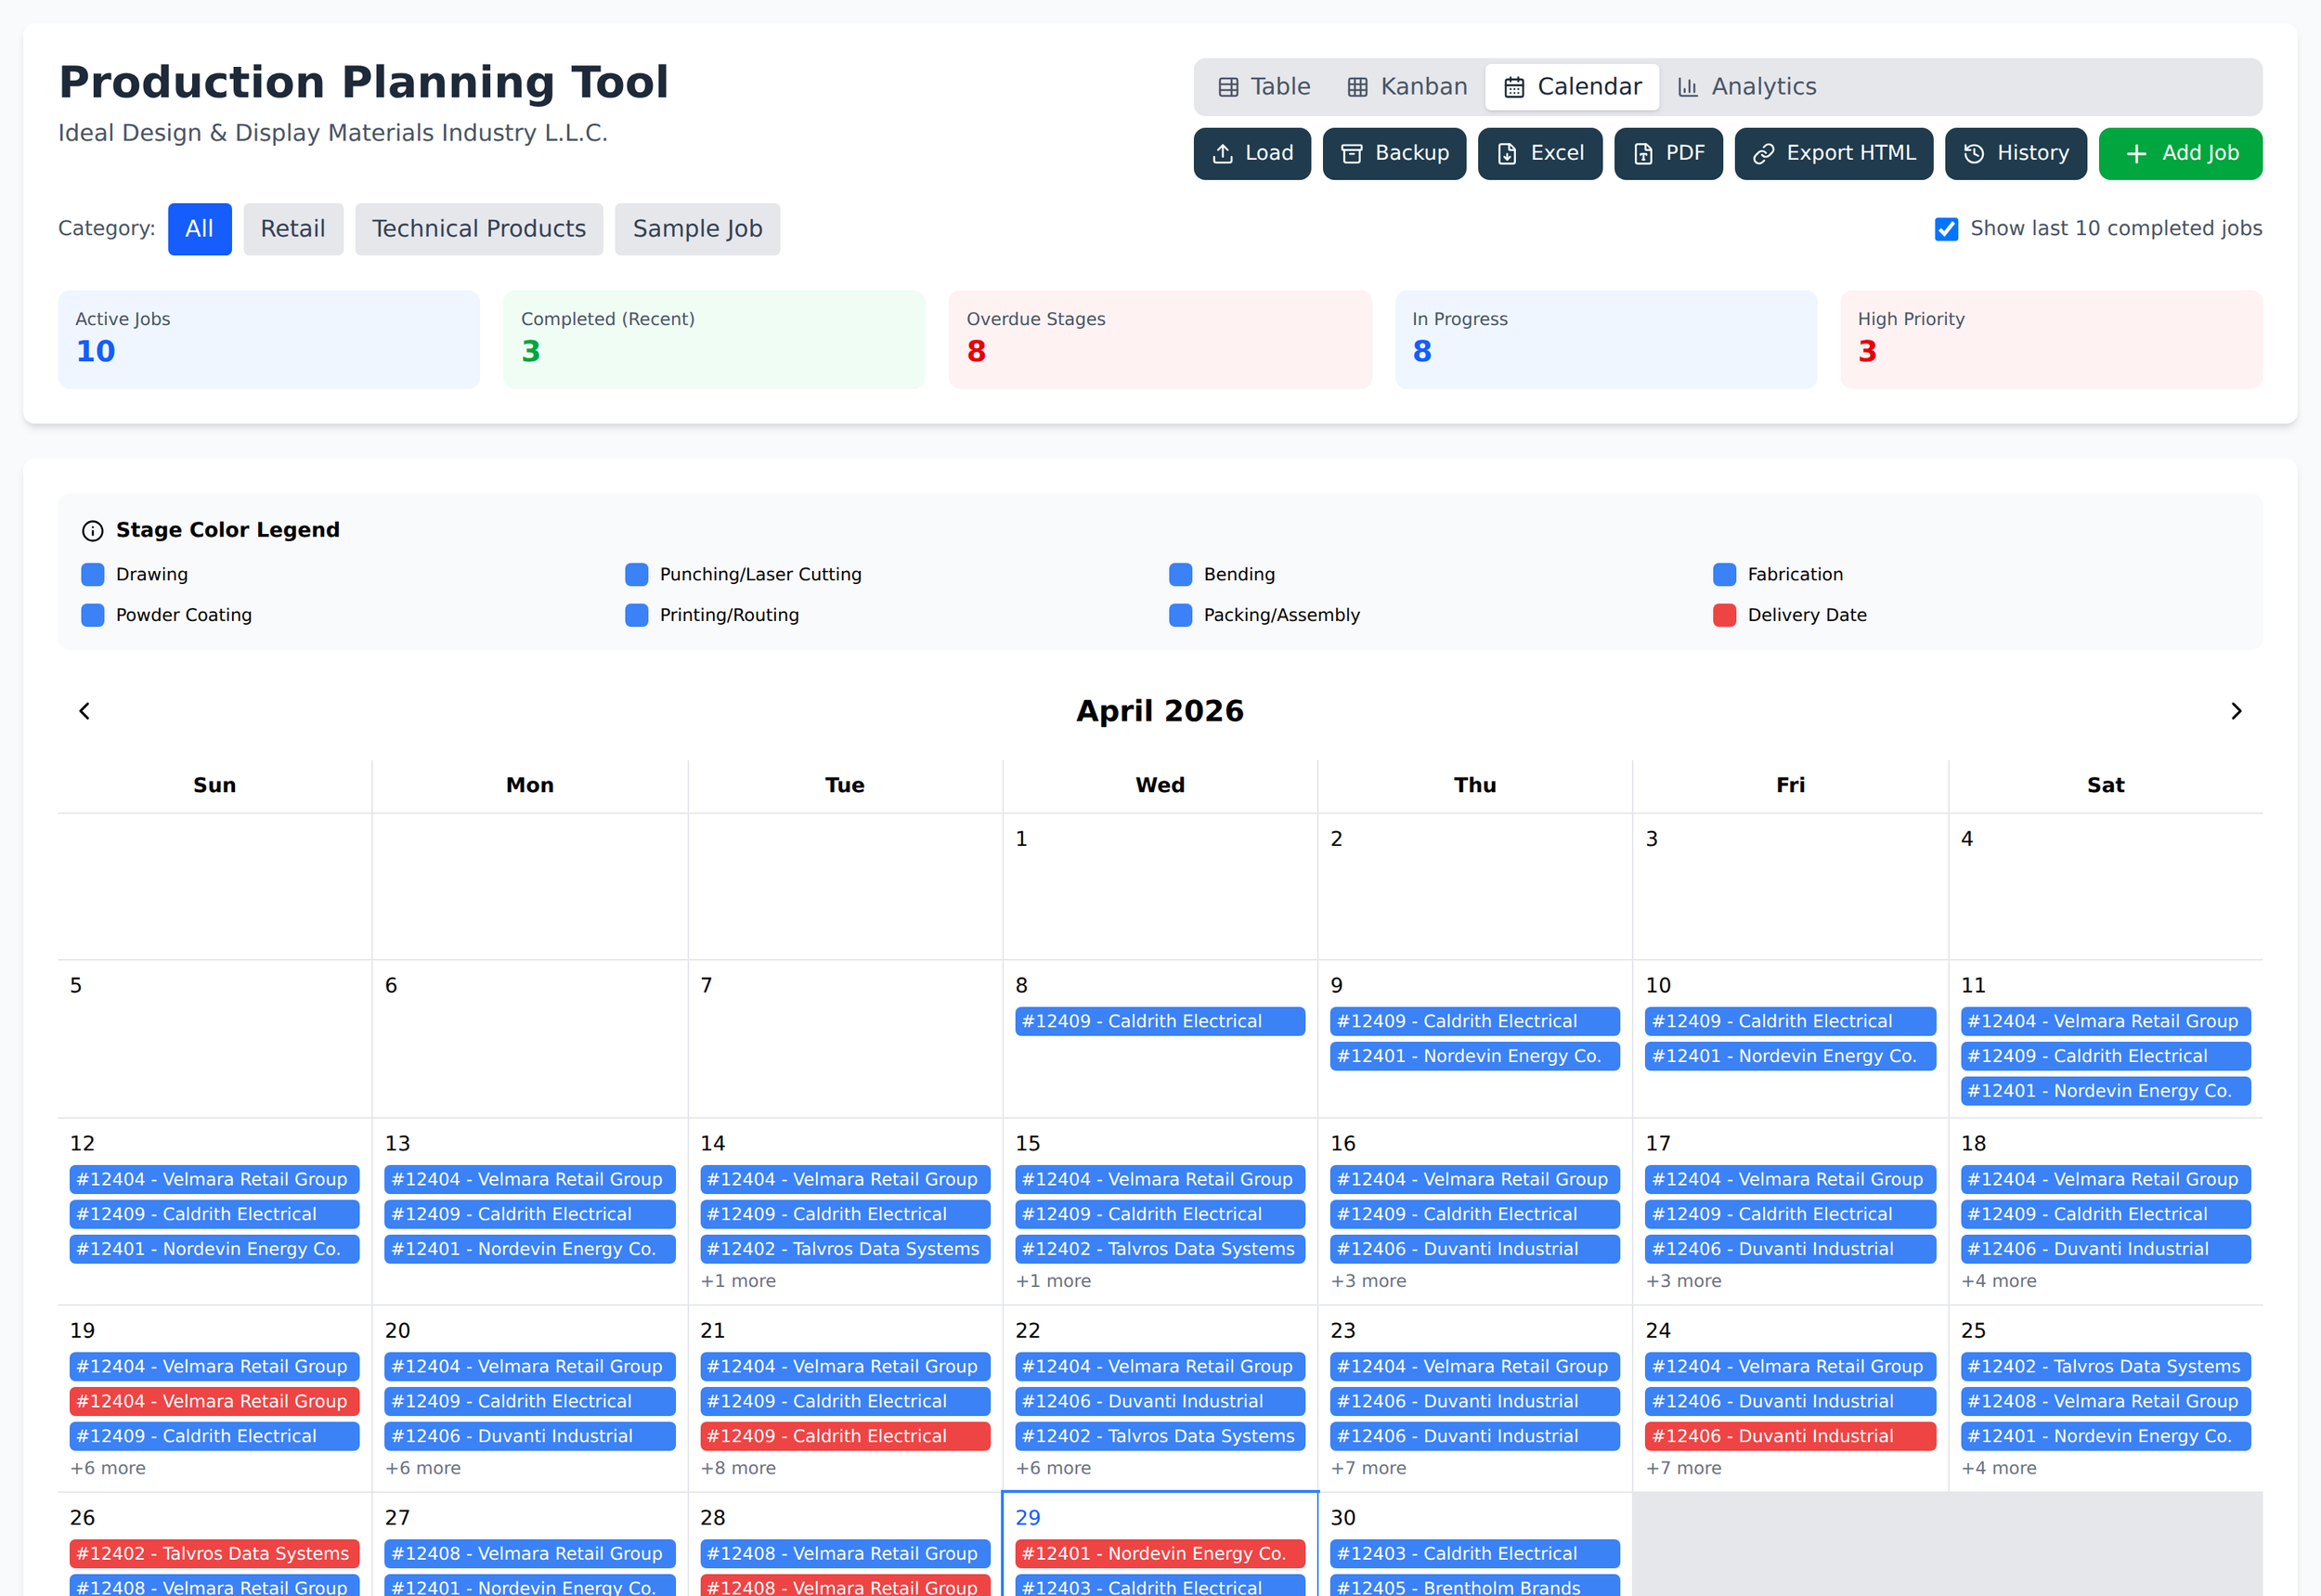This screenshot has width=2321, height=1596.
Task: Click the Backup archive icon
Action: 1351,154
